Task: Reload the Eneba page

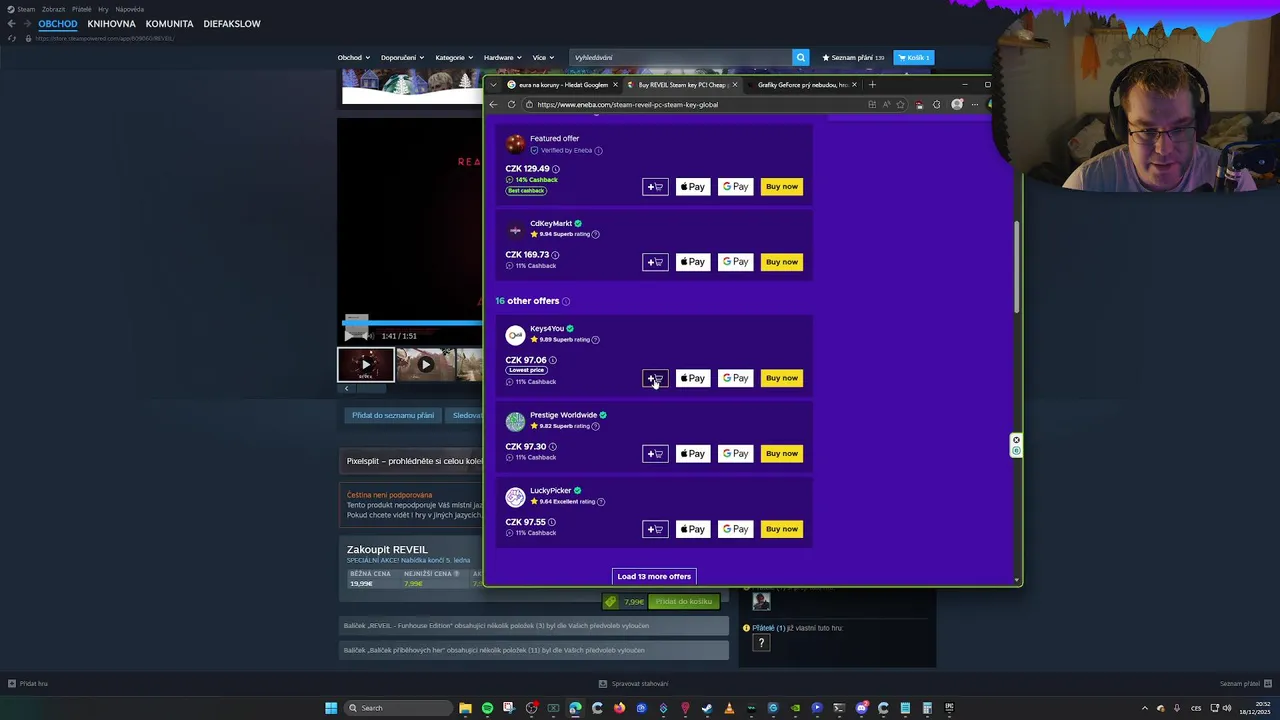Action: coord(511,104)
